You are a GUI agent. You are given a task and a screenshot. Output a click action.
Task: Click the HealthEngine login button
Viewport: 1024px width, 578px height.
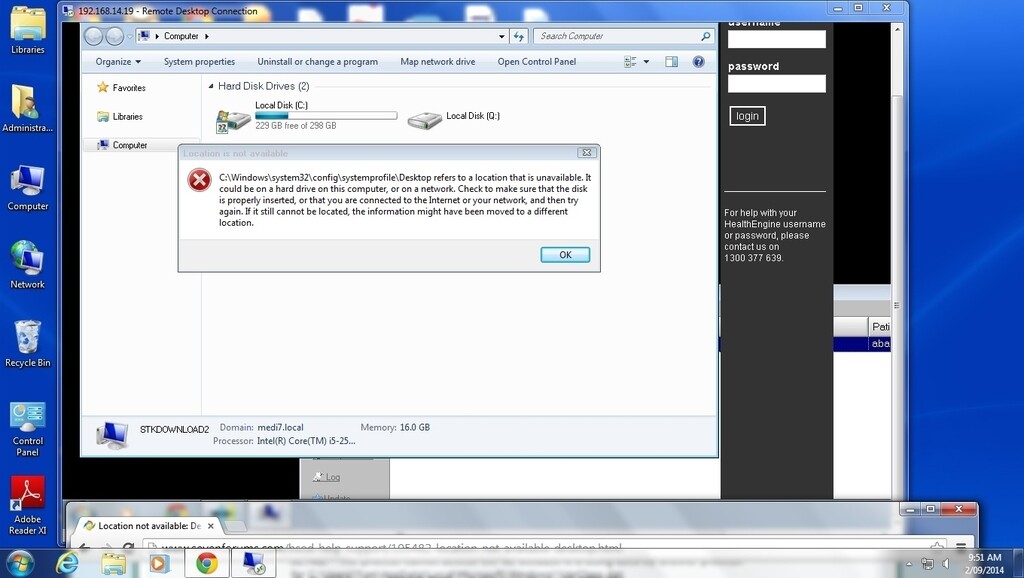[746, 116]
